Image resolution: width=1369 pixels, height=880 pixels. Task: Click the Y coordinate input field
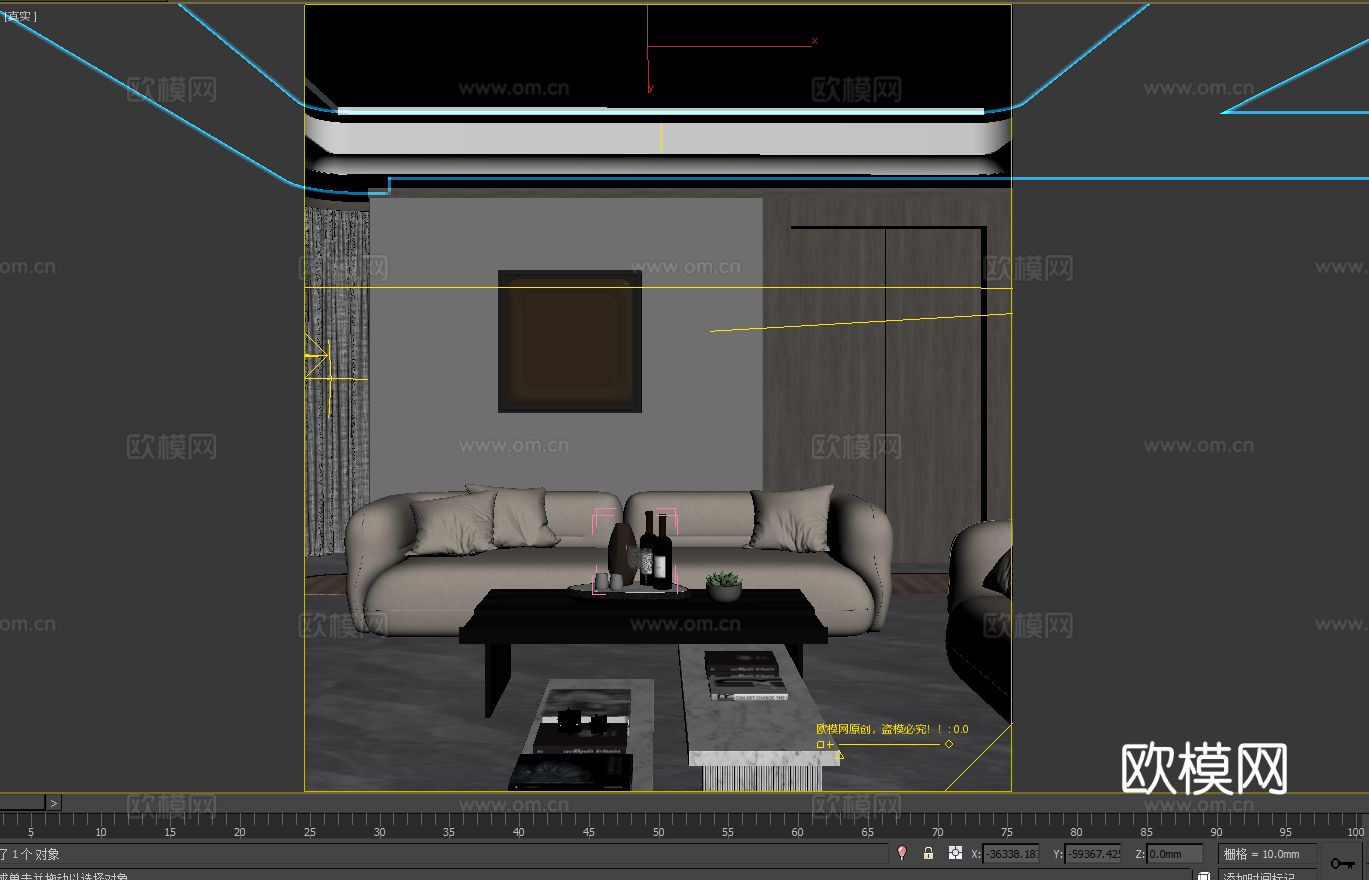tap(1092, 854)
